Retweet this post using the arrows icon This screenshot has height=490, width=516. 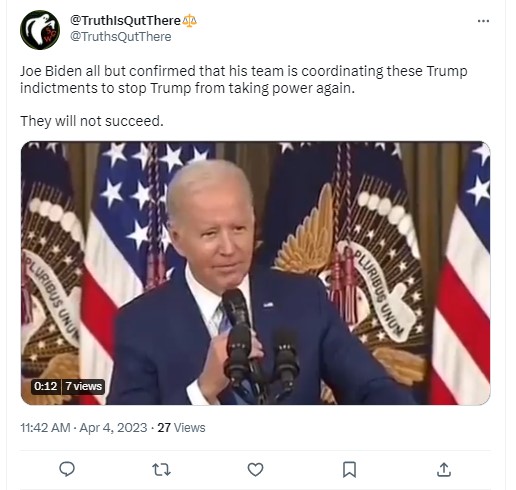[x=161, y=470]
